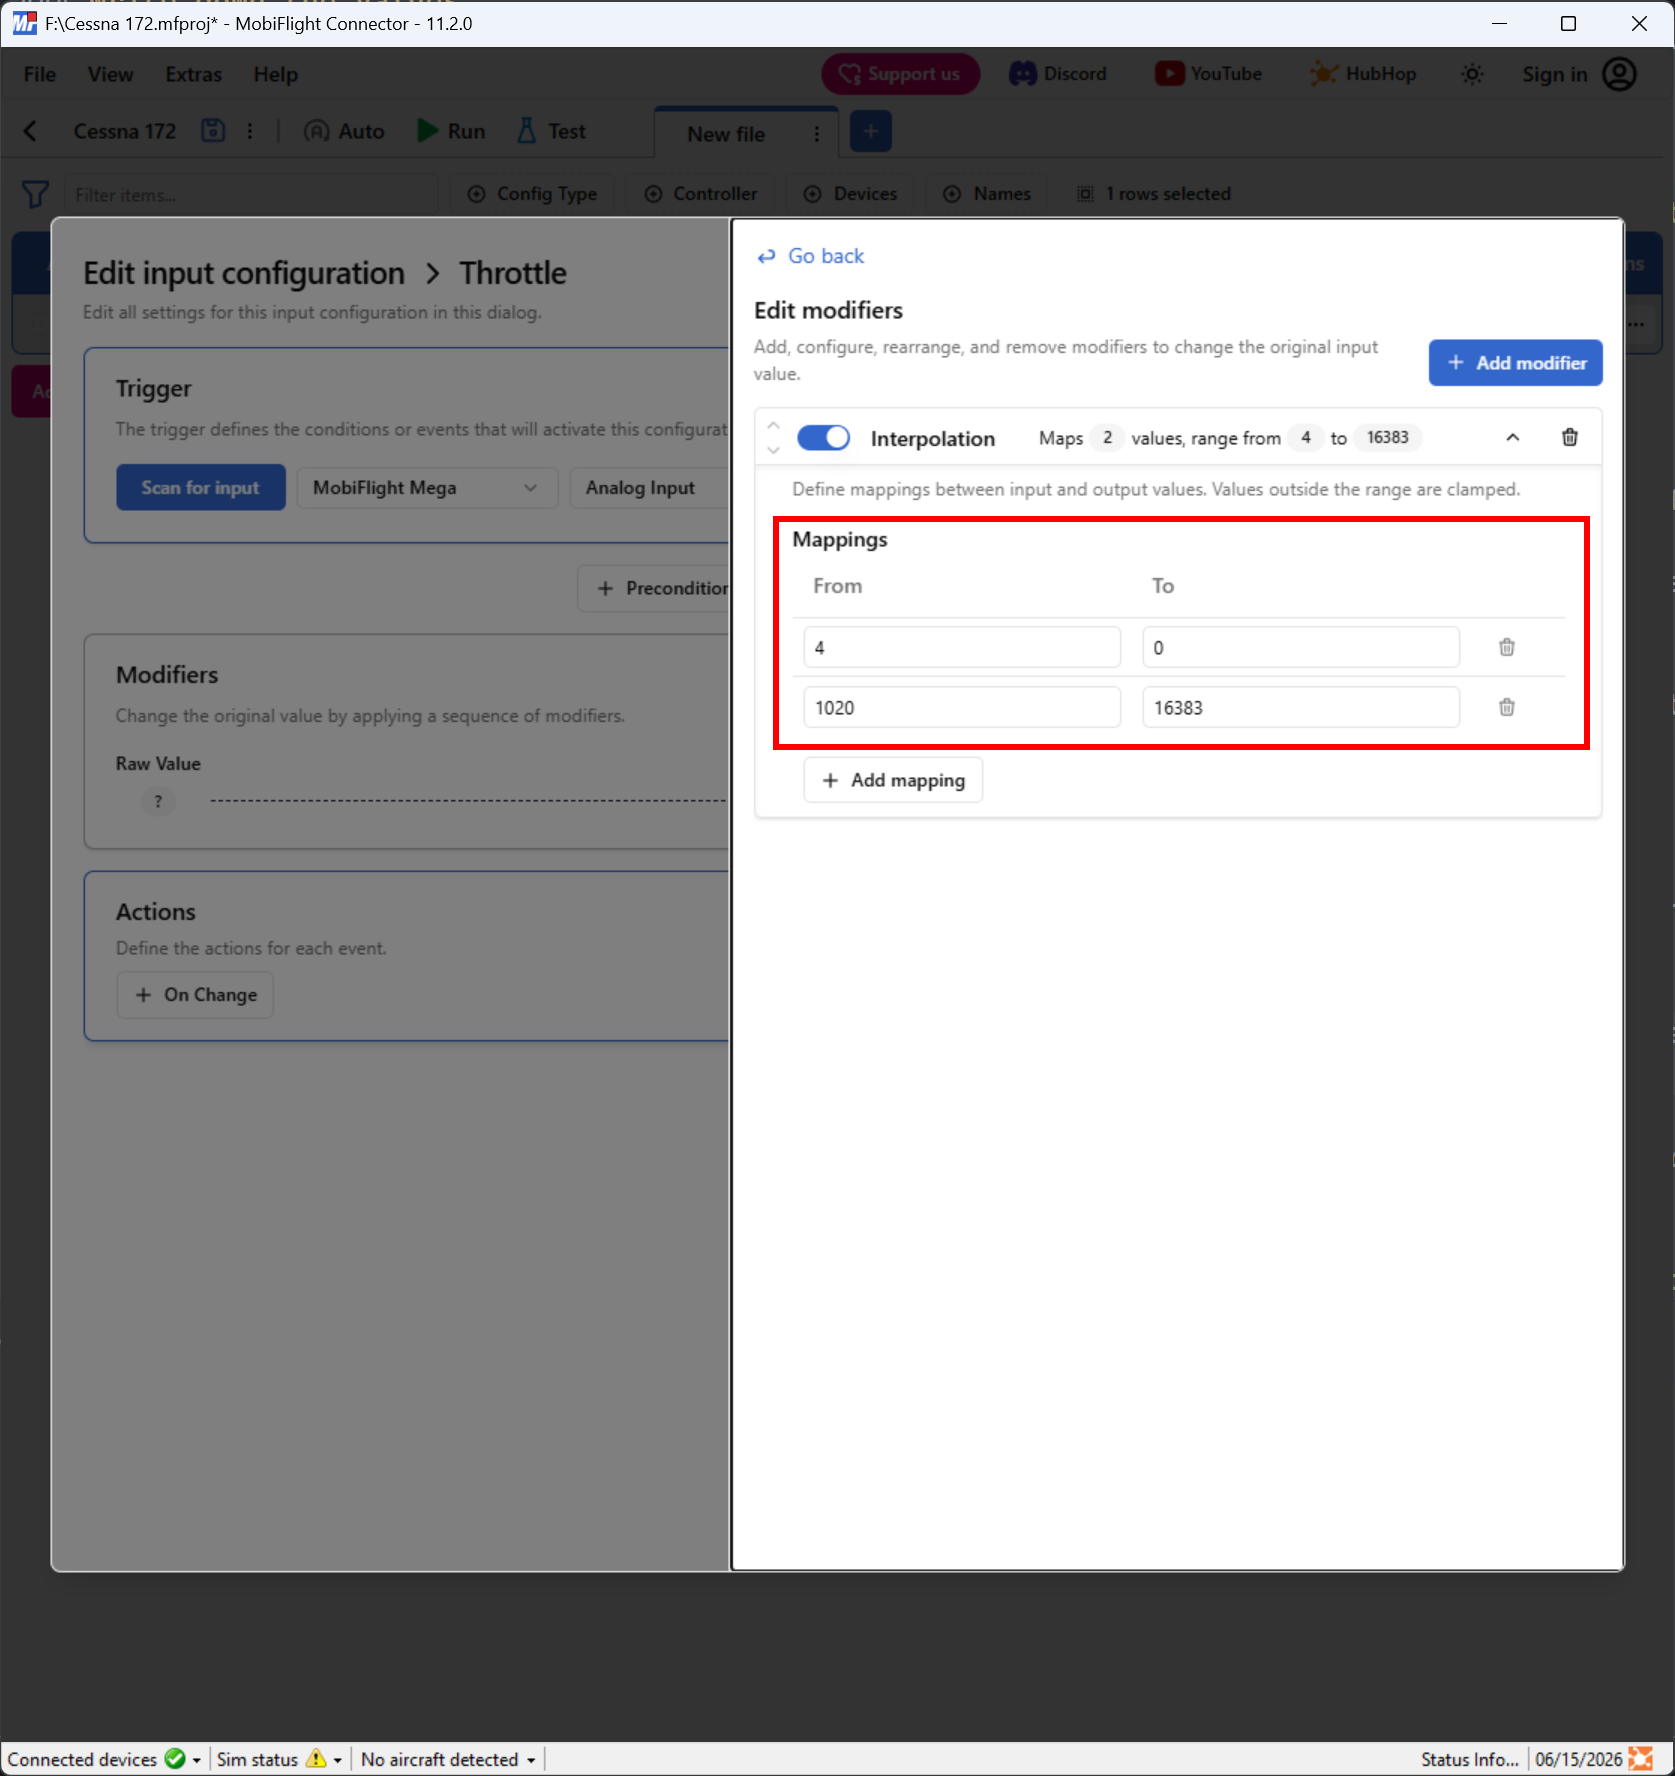This screenshot has width=1675, height=1776.
Task: Open the Devices filter
Action: 851,194
